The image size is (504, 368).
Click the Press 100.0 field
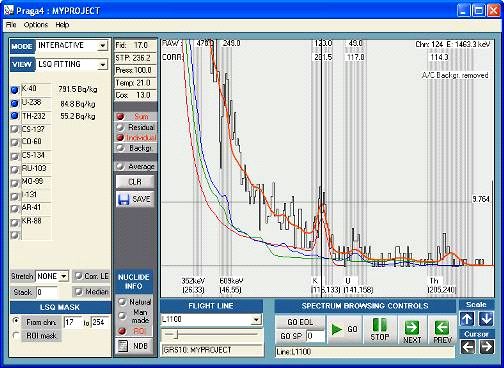pos(135,70)
